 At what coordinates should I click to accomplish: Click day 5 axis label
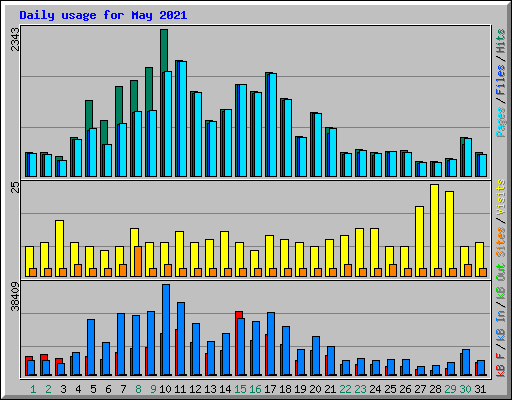point(93,389)
